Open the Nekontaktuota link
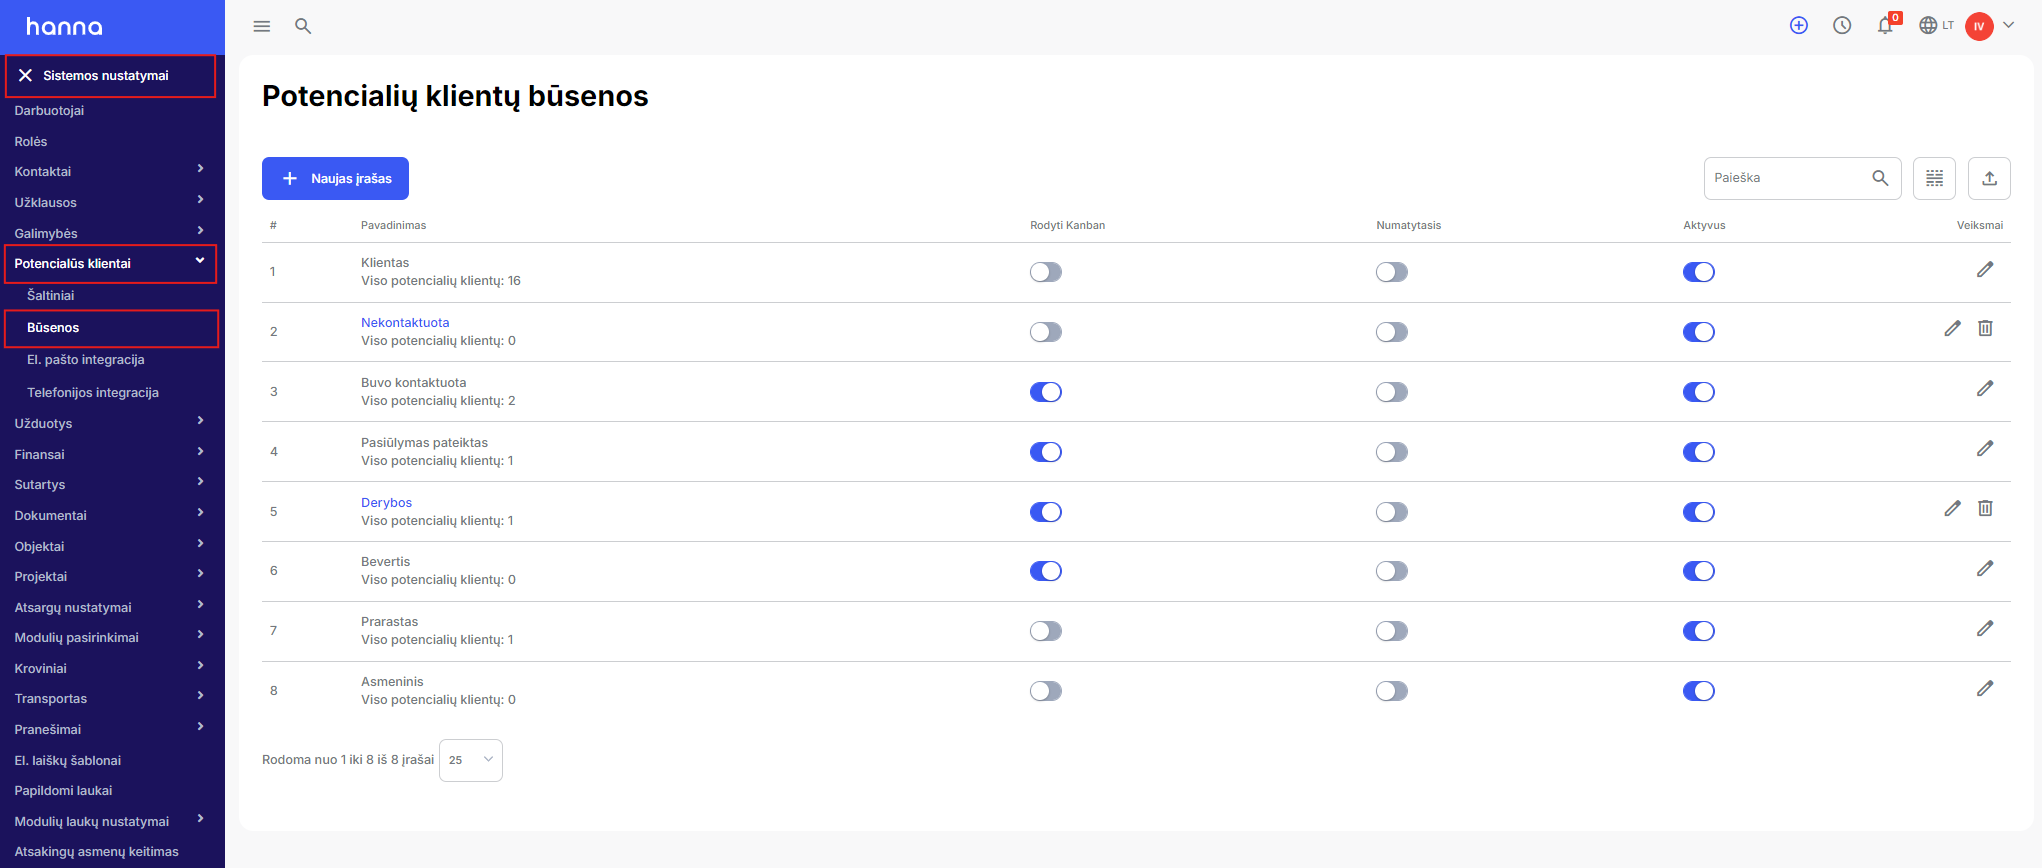The height and width of the screenshot is (868, 2042). click(405, 323)
